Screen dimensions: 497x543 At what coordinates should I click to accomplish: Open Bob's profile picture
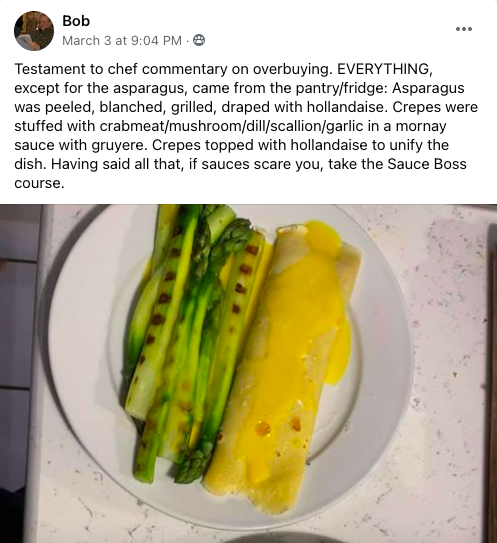34,31
